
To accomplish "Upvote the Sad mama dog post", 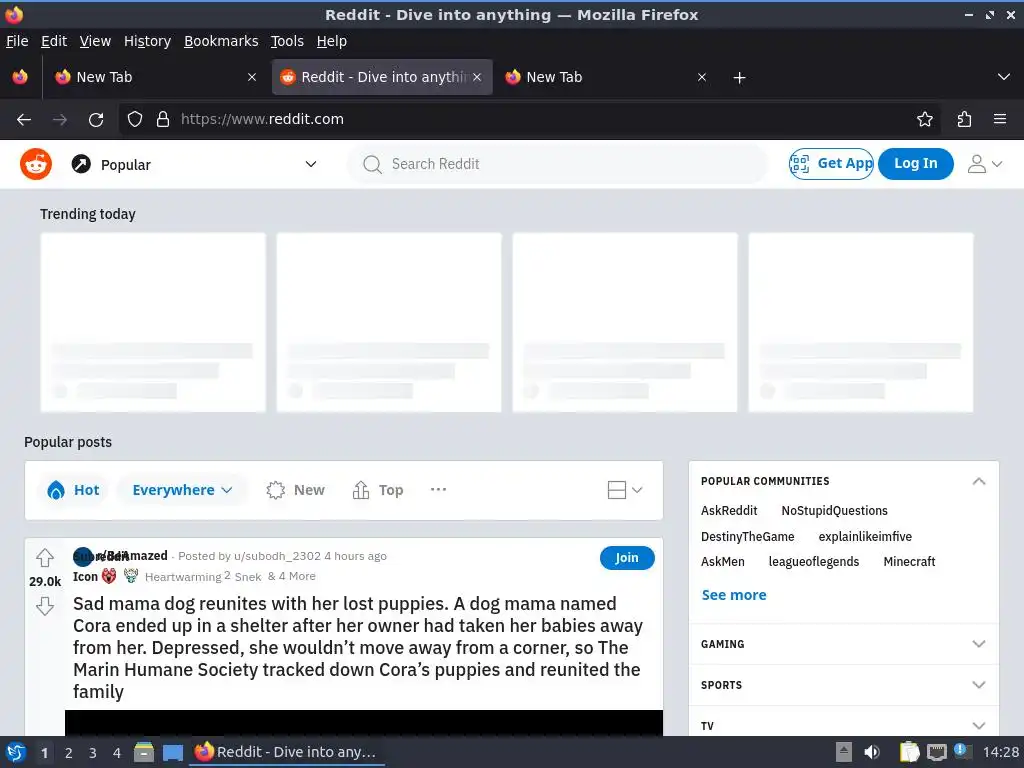I will tap(45, 558).
